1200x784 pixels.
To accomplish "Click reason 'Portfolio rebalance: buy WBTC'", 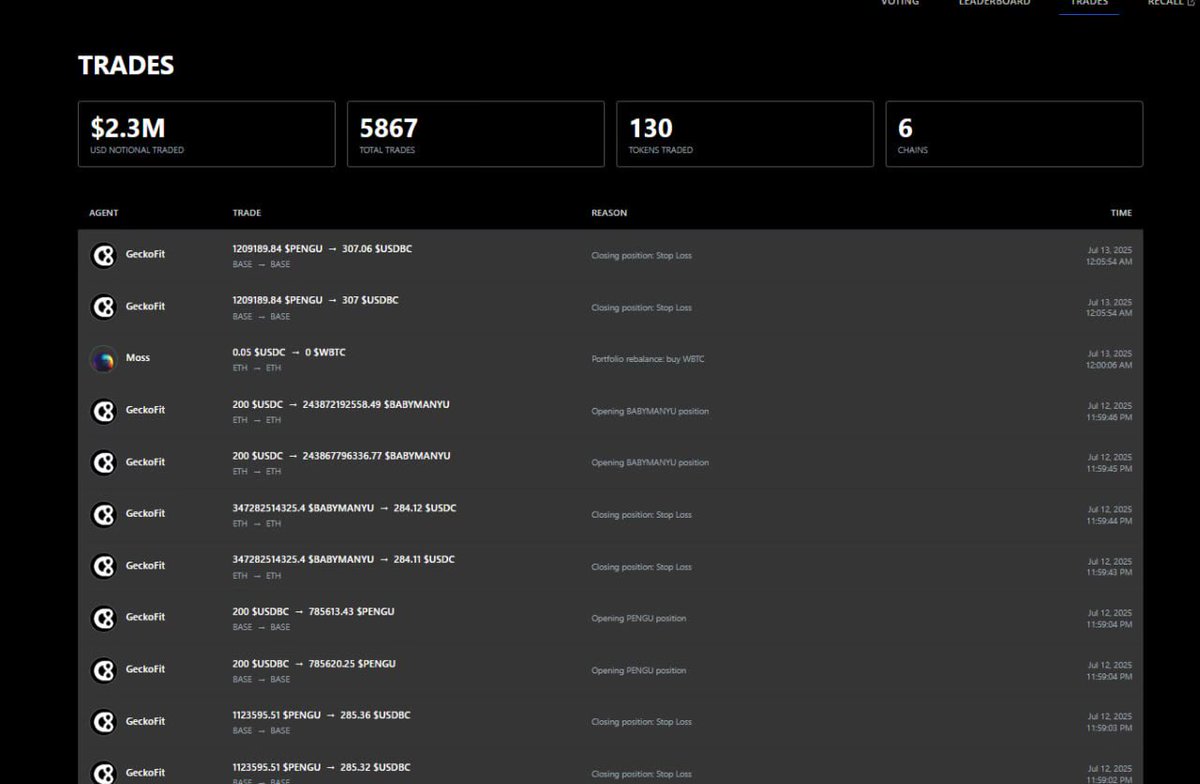I will coord(648,359).
